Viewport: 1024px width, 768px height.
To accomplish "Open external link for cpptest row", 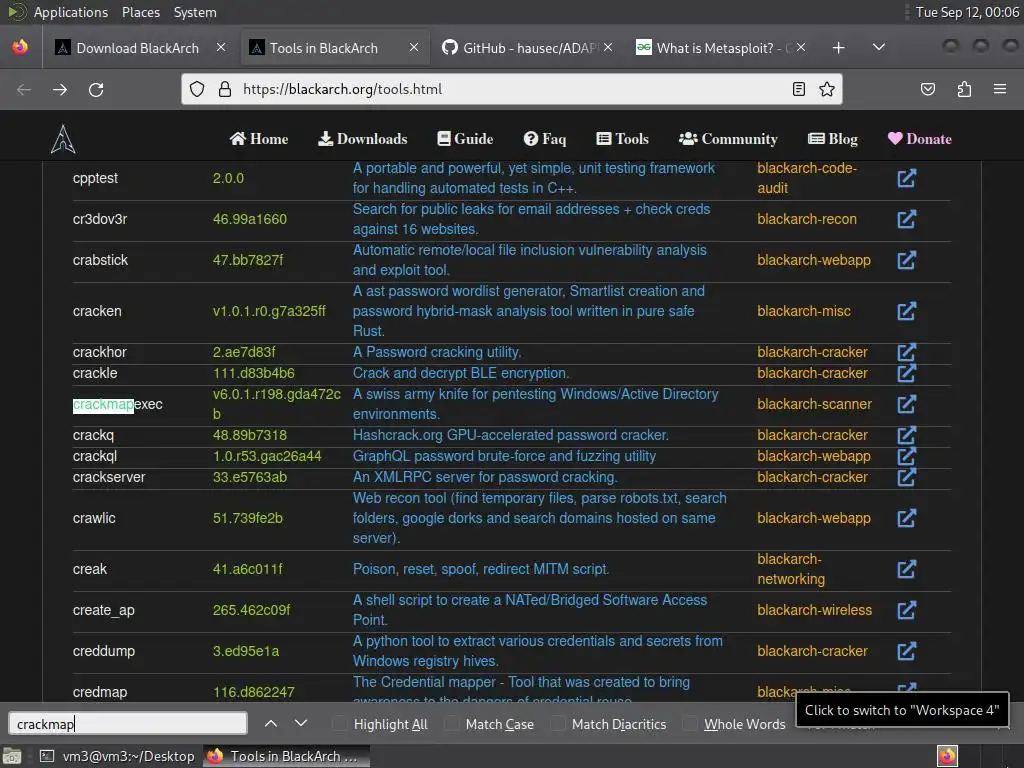I will (906, 178).
